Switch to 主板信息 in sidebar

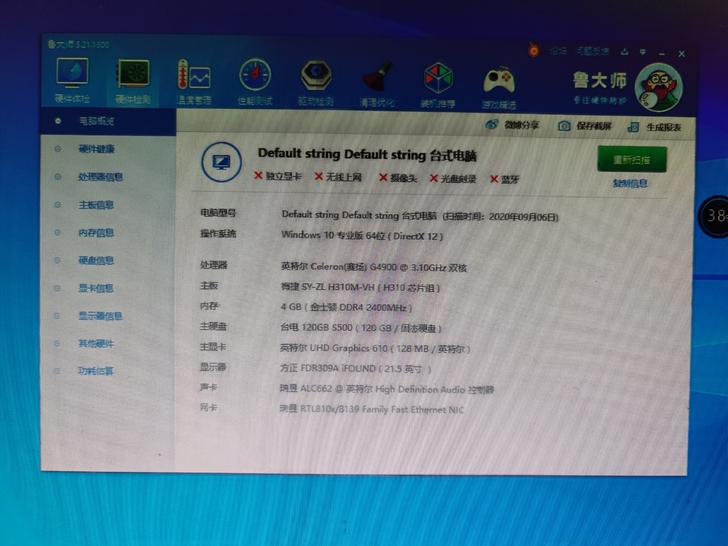[97, 205]
